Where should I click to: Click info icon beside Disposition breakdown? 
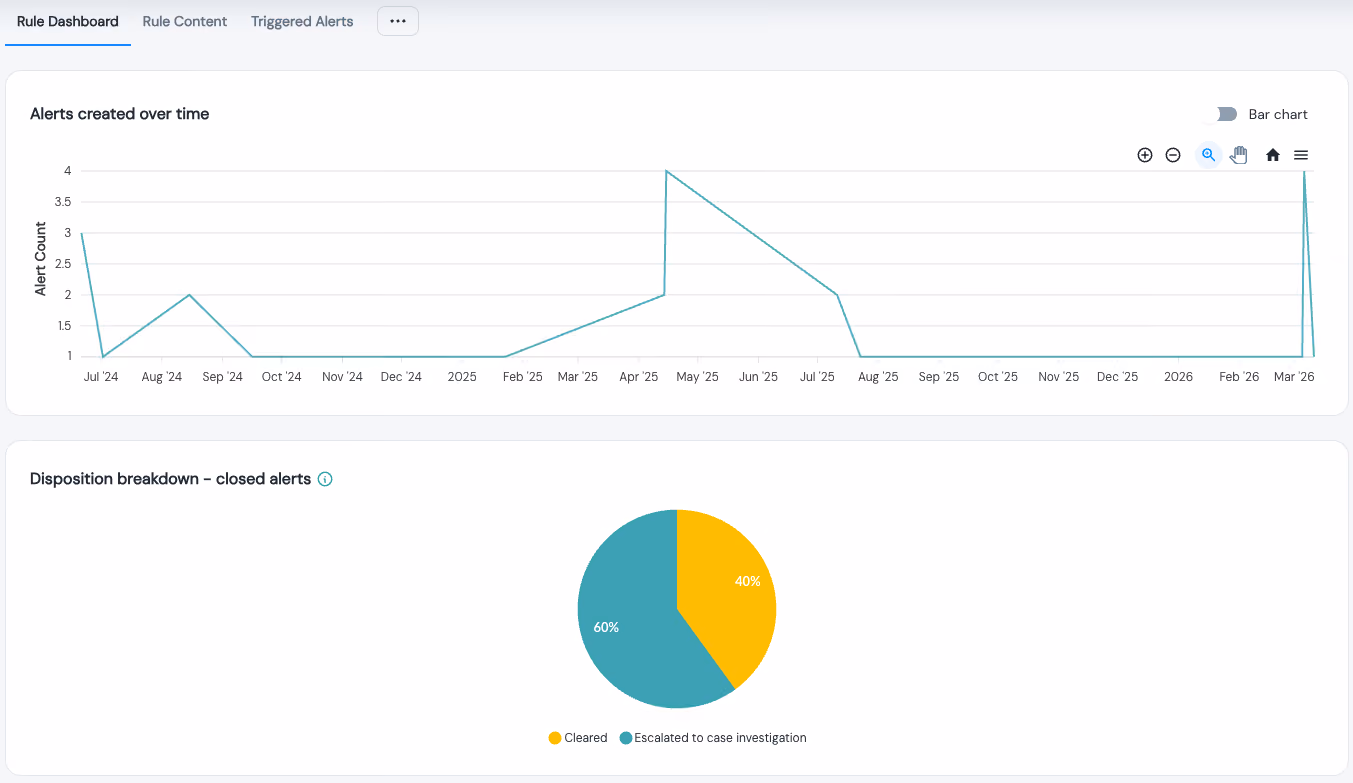(x=325, y=479)
